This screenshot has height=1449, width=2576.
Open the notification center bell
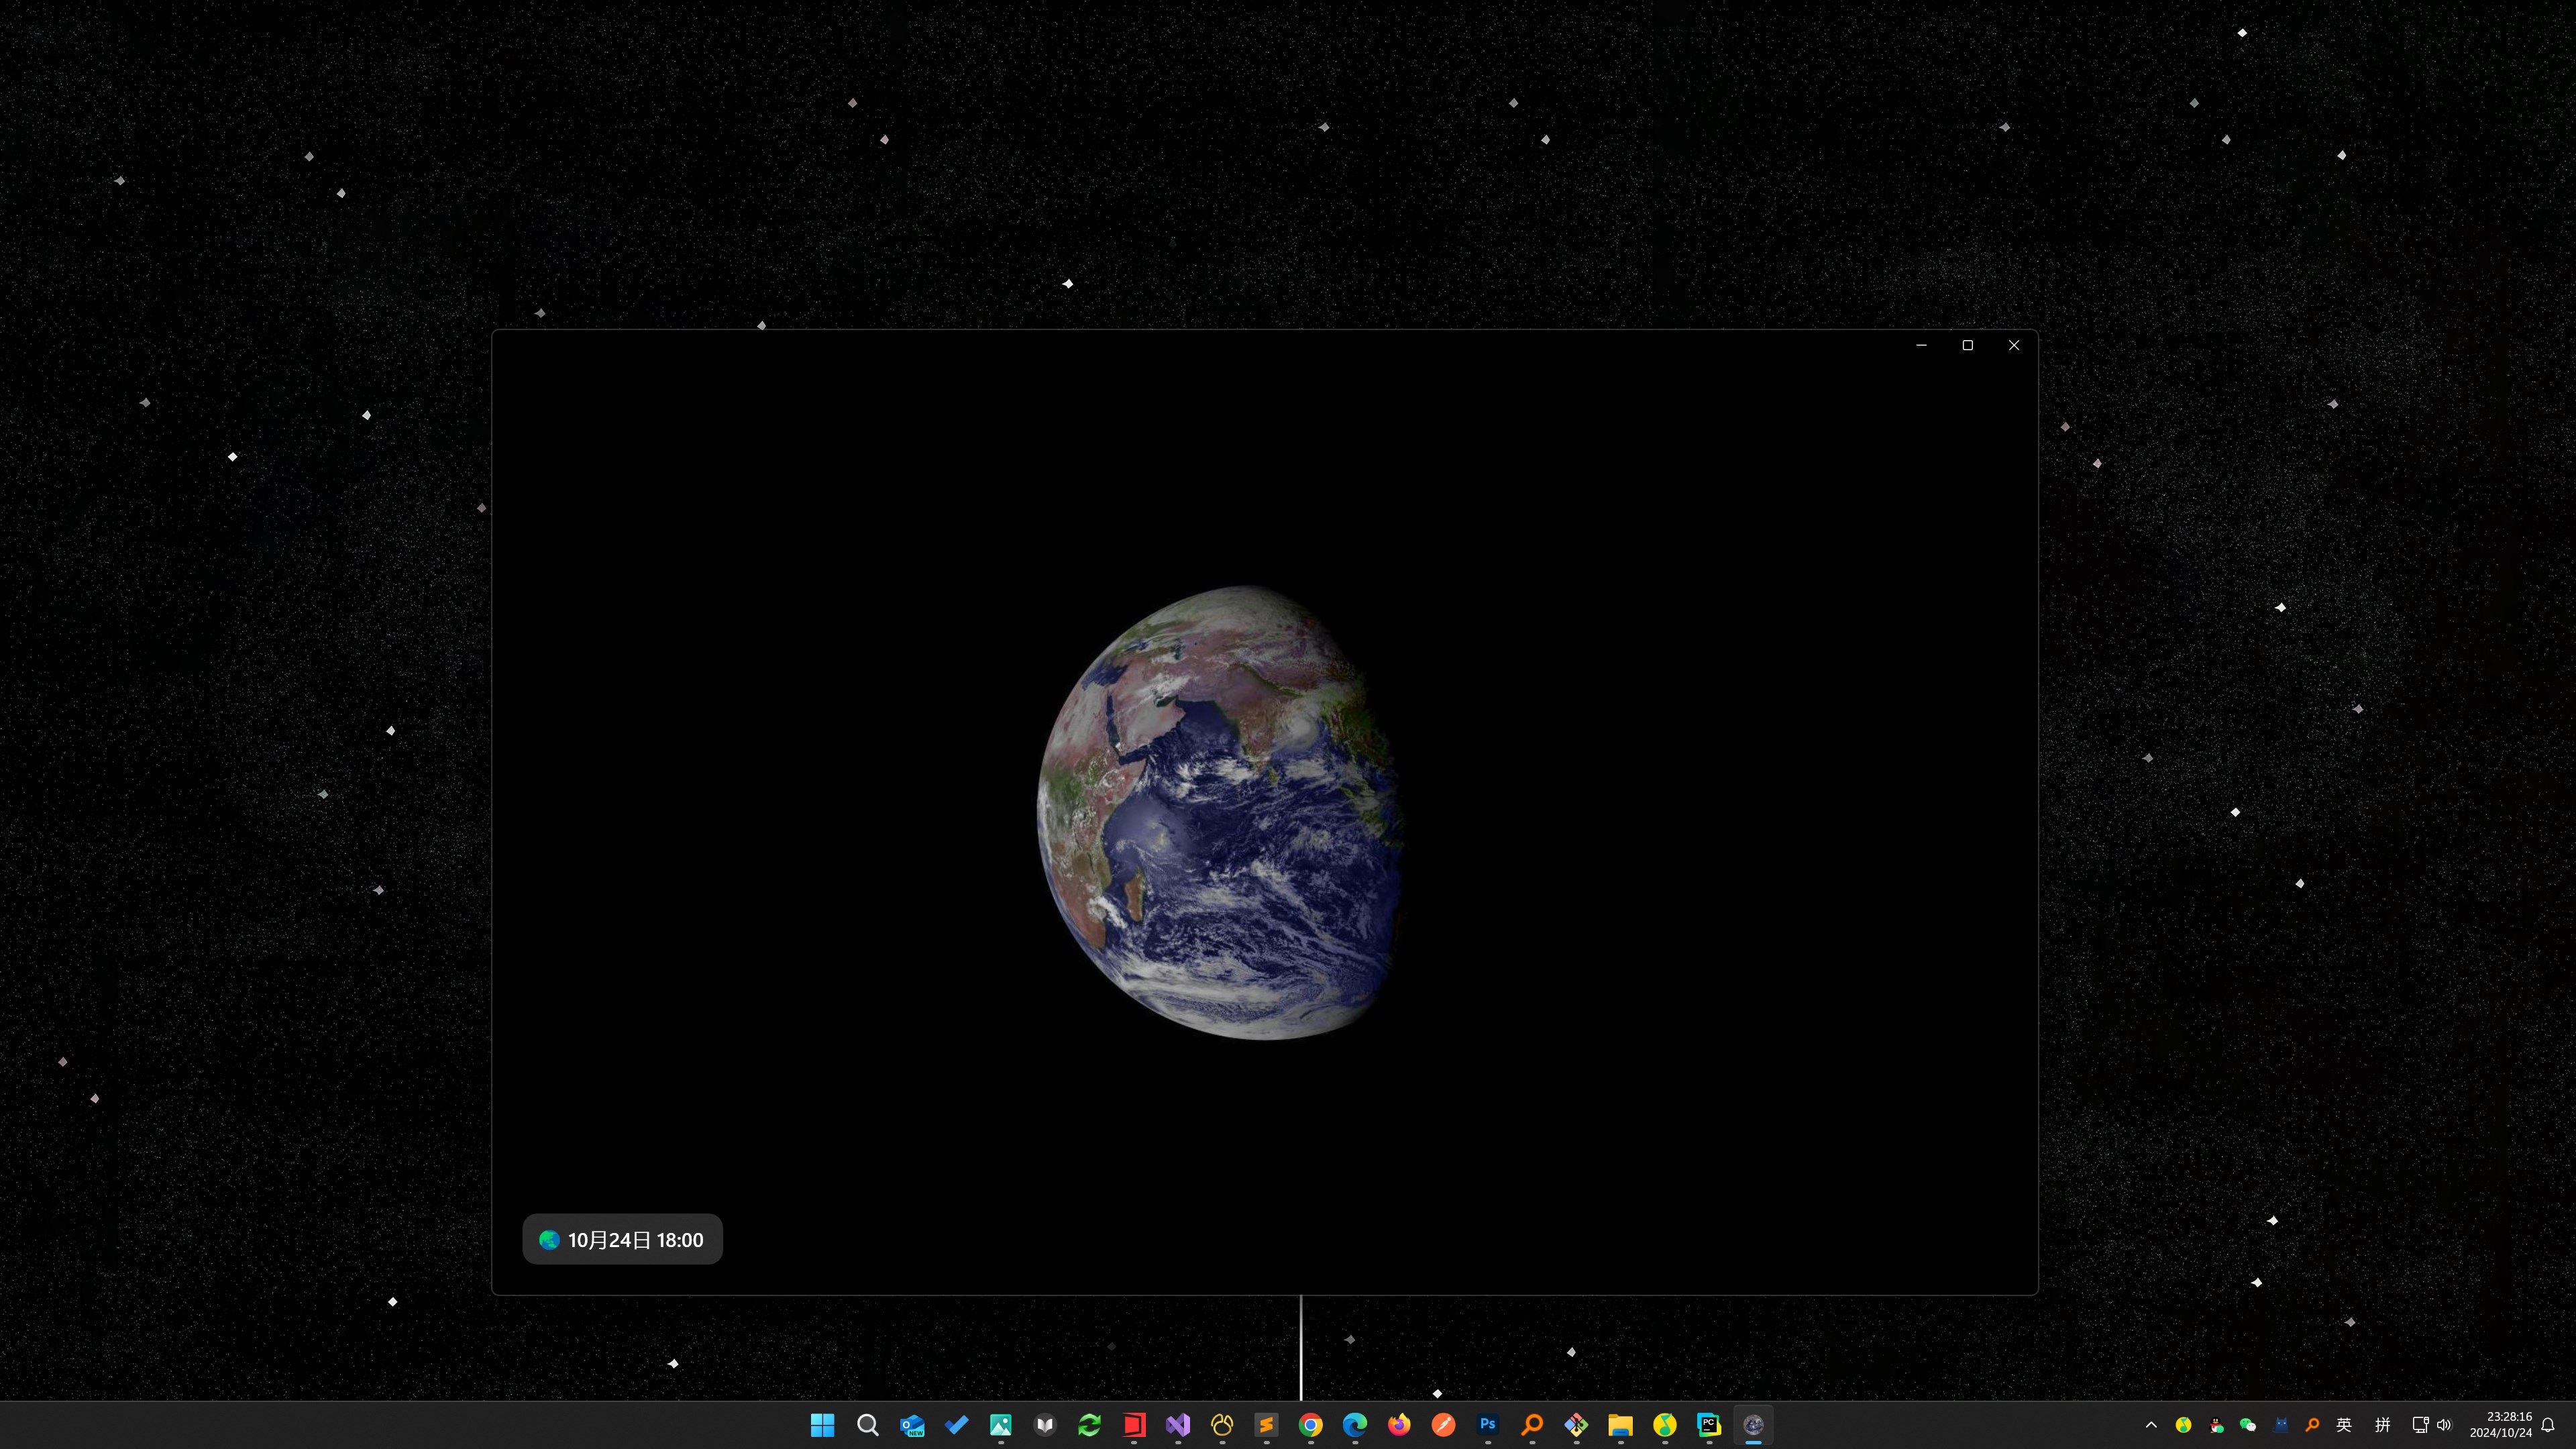tap(2548, 1425)
